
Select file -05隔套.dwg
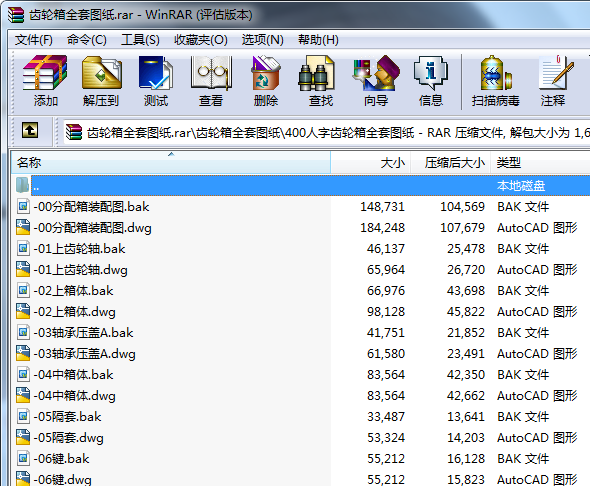[68, 437]
